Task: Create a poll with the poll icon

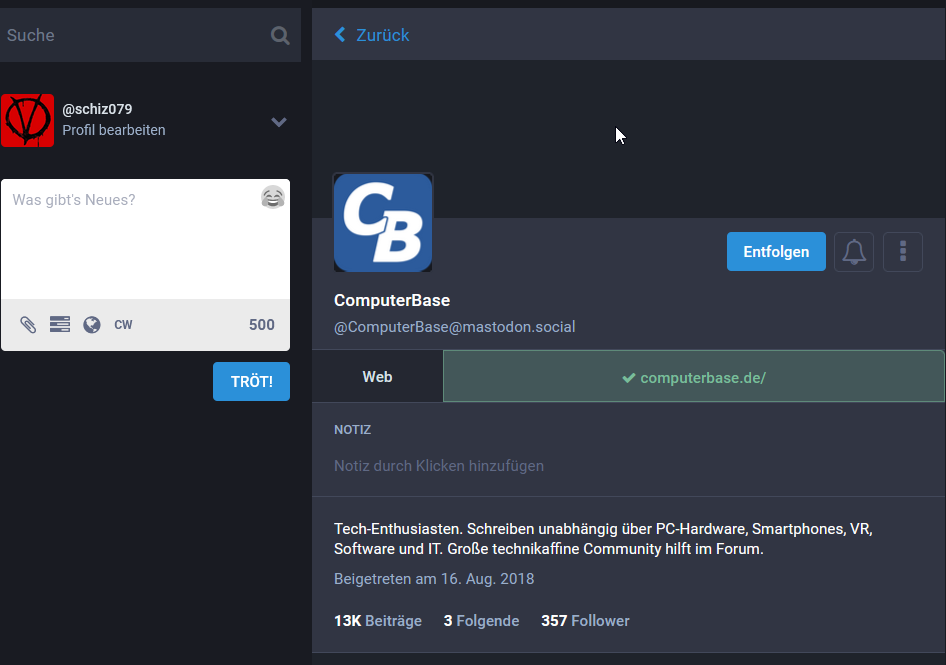Action: coord(59,325)
